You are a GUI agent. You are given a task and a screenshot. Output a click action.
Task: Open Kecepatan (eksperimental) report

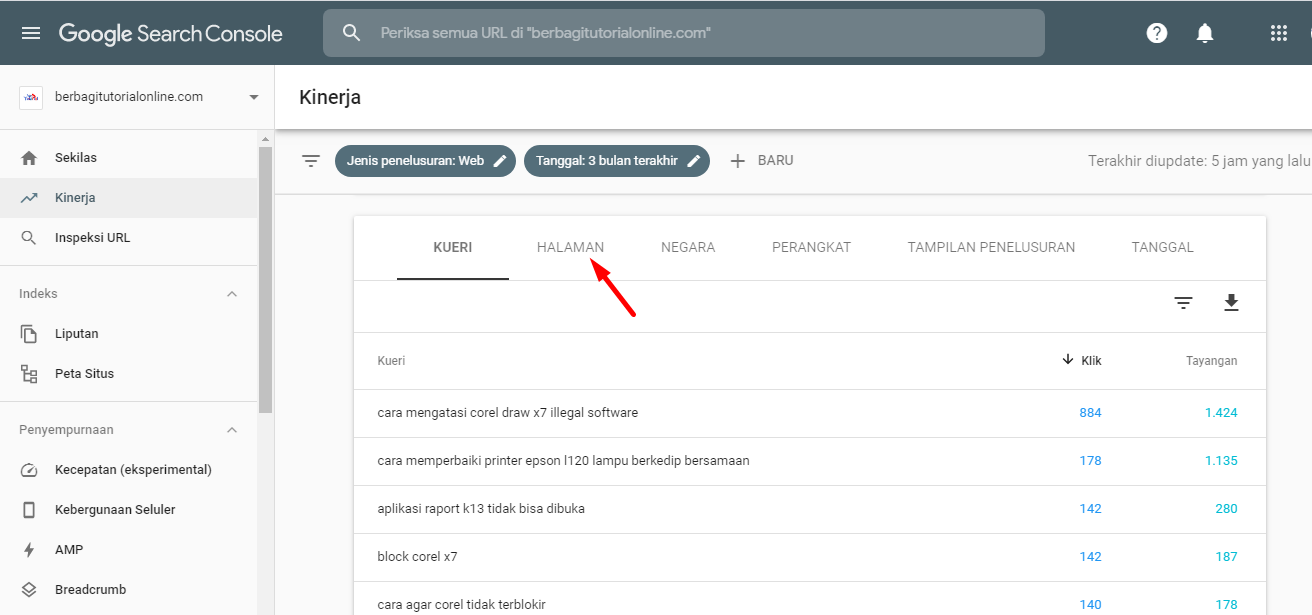[x=128, y=470]
